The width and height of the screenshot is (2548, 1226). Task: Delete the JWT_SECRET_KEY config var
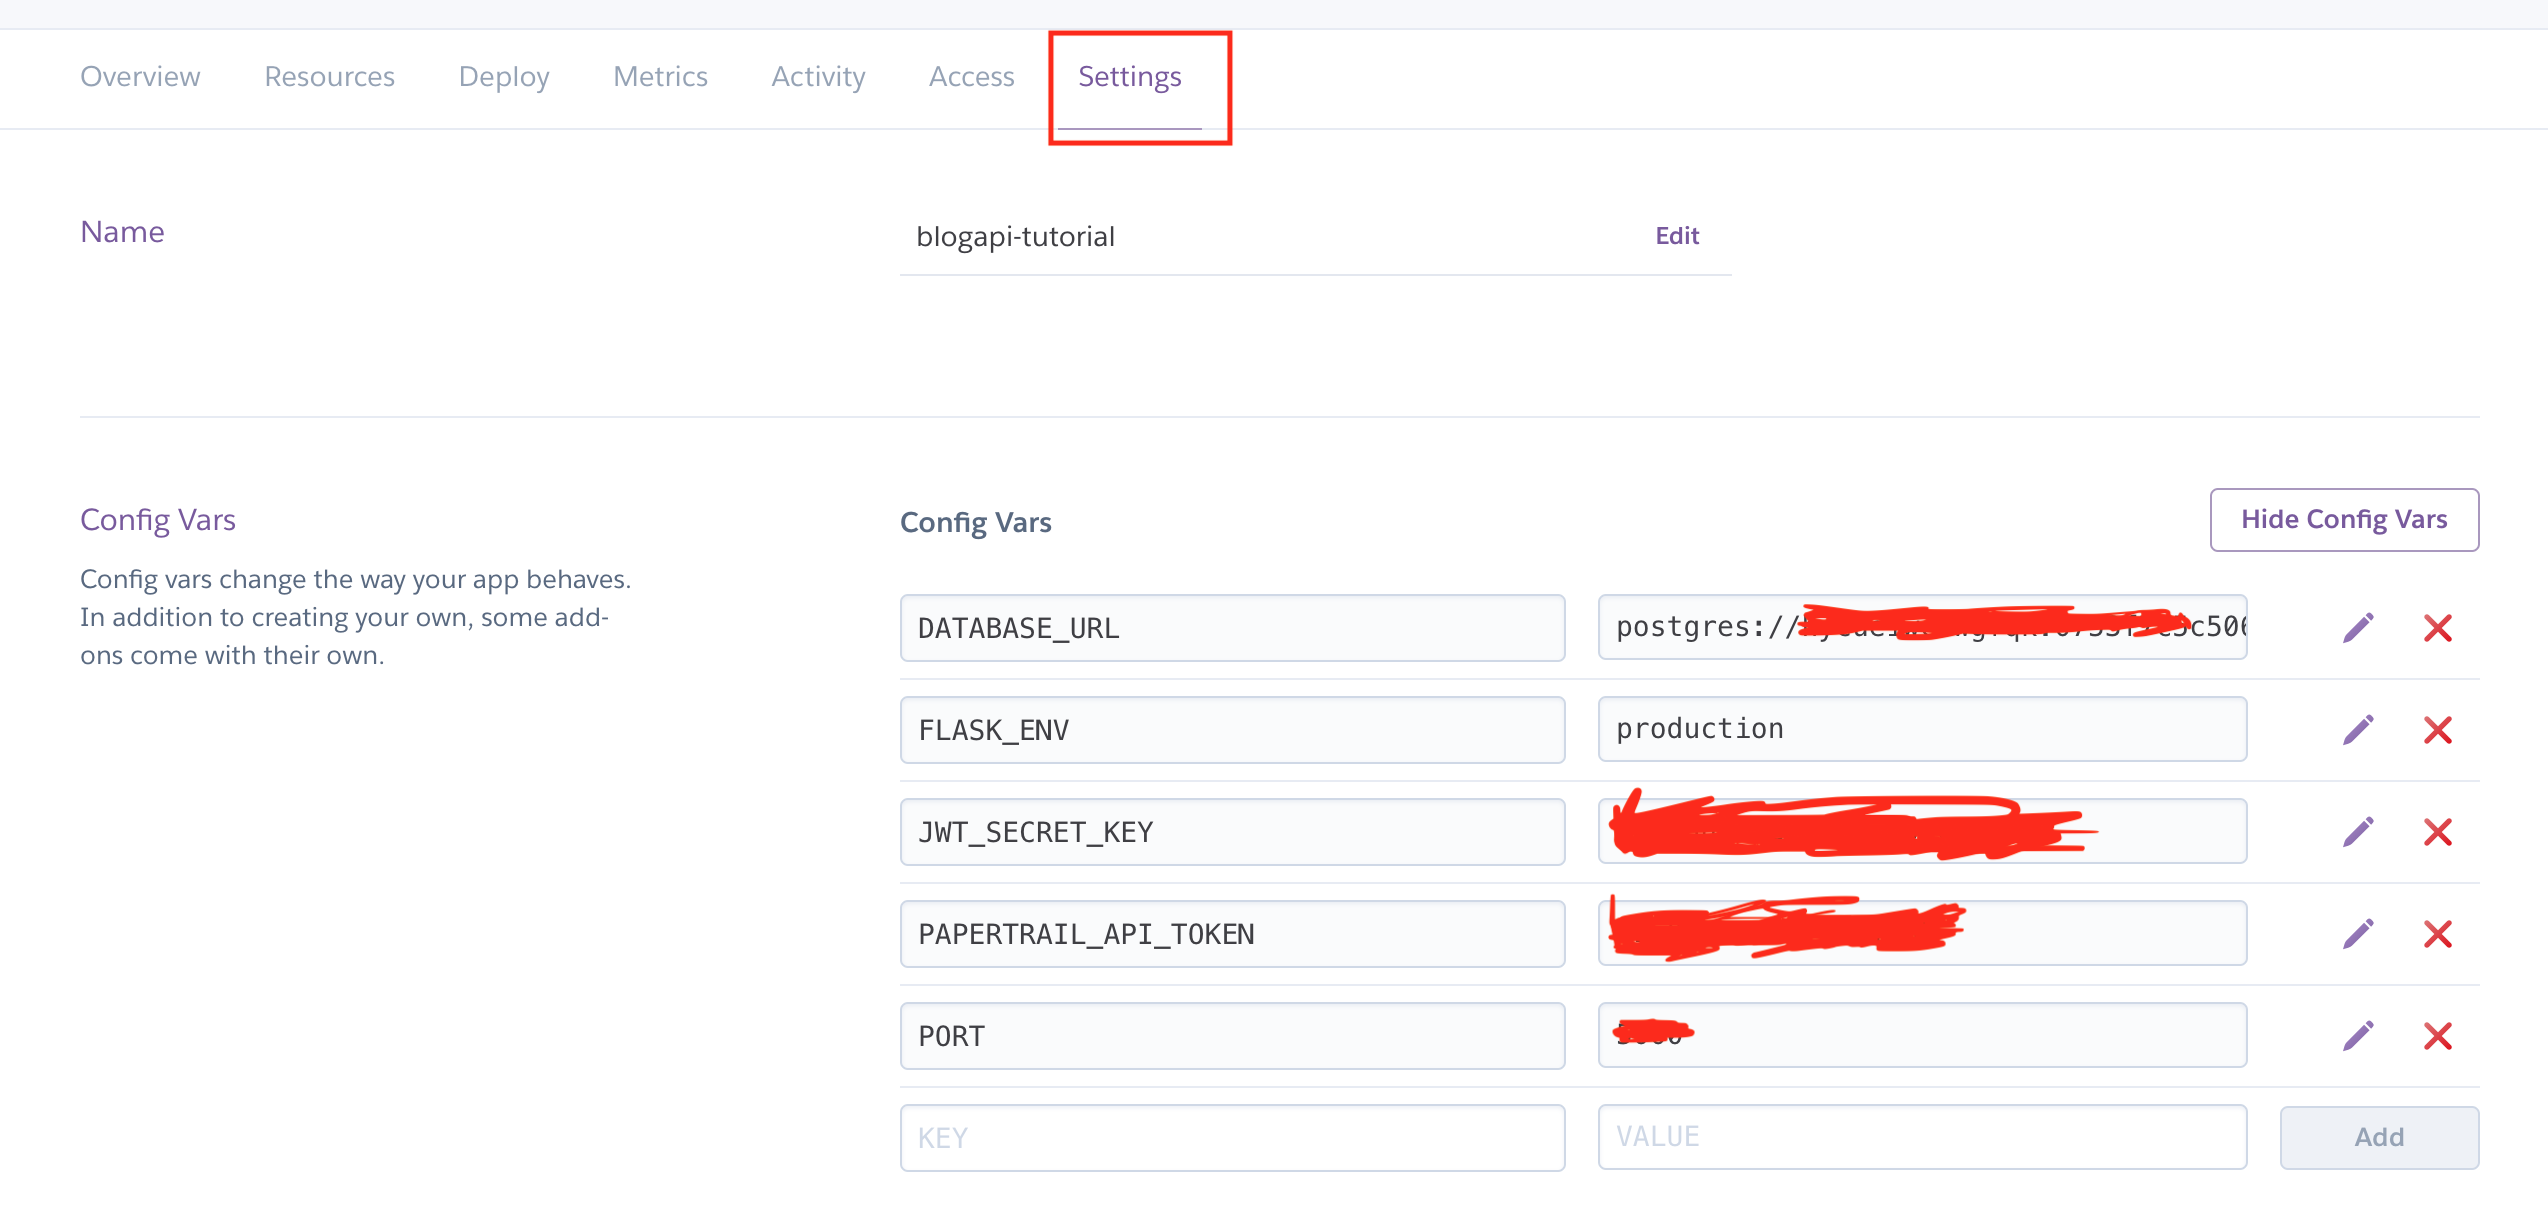click(2438, 832)
